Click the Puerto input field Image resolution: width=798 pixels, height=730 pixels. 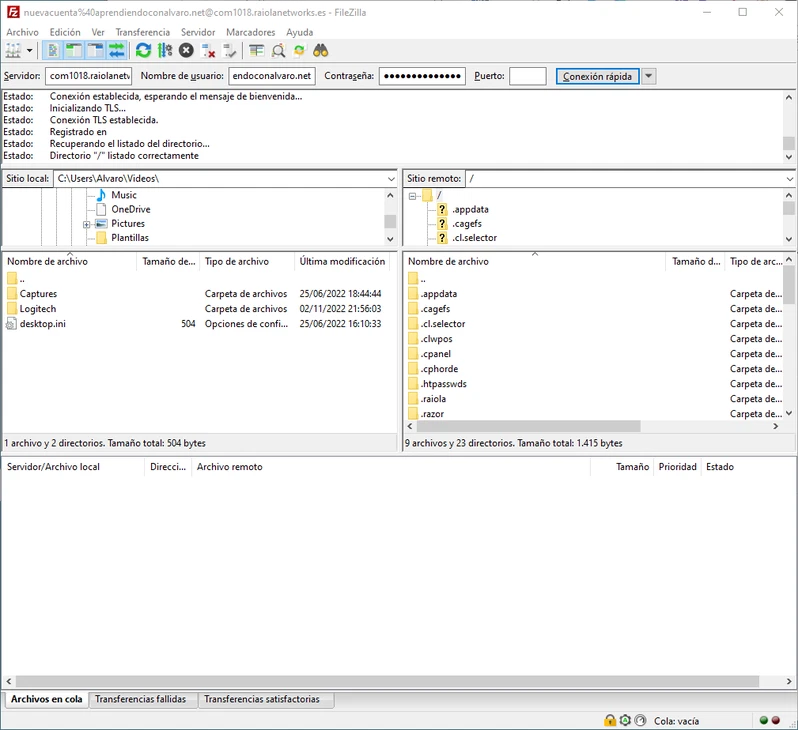(527, 77)
